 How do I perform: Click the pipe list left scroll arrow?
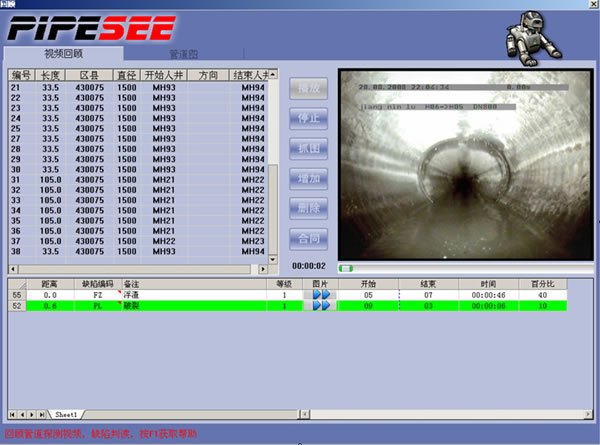tap(13, 269)
